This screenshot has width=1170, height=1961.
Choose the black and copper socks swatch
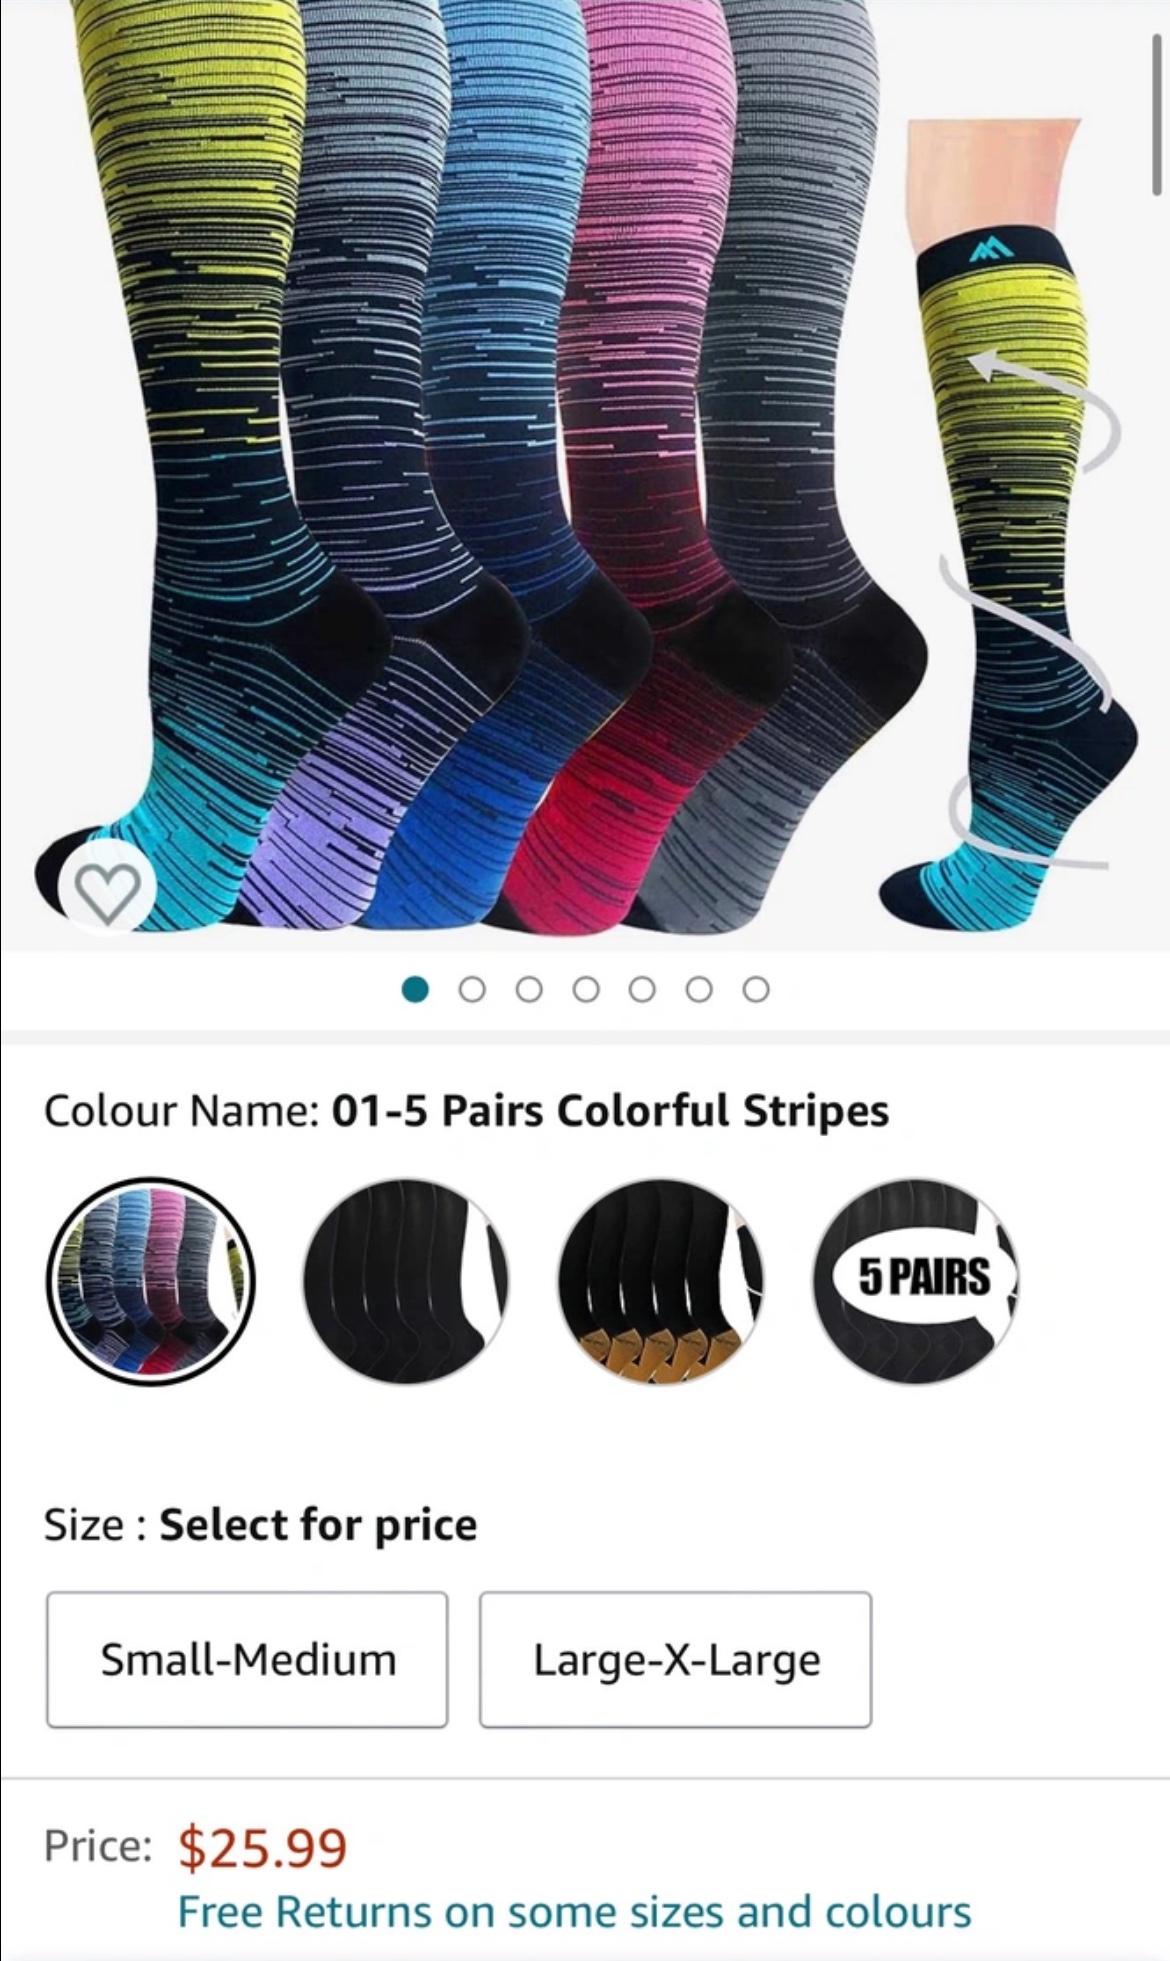pos(661,1281)
